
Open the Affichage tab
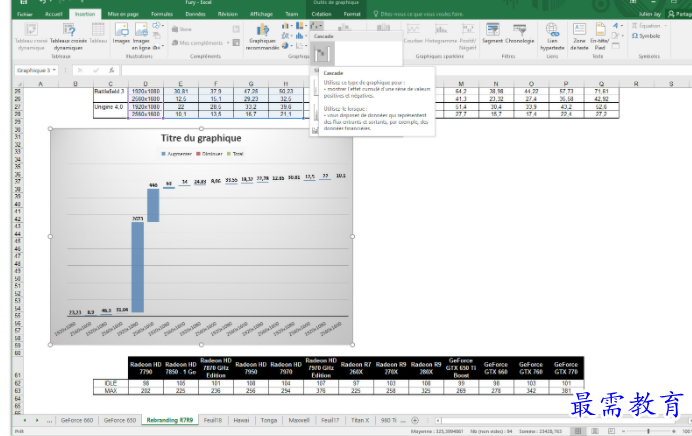click(x=262, y=14)
